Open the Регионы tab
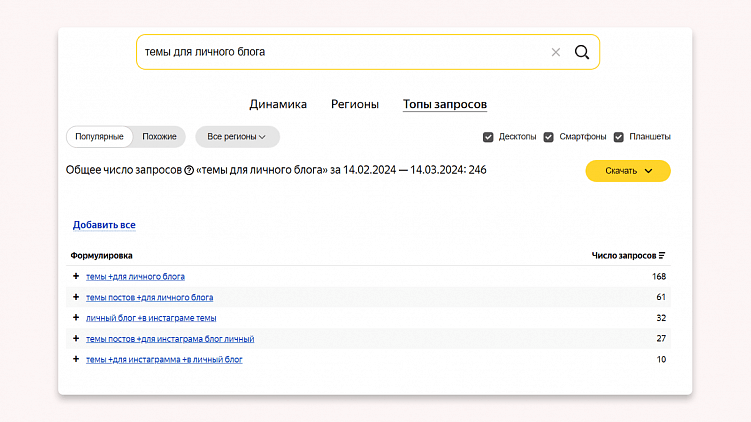This screenshot has height=422, width=751. (x=355, y=104)
